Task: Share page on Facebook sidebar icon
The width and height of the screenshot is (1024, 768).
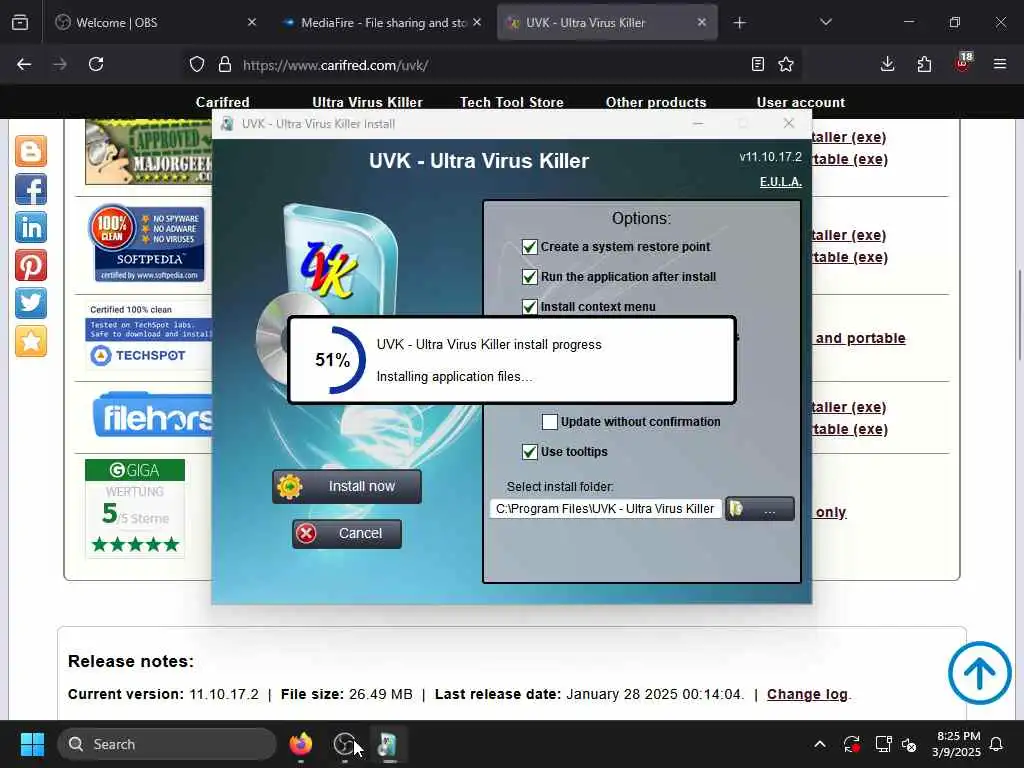Action: [x=31, y=189]
